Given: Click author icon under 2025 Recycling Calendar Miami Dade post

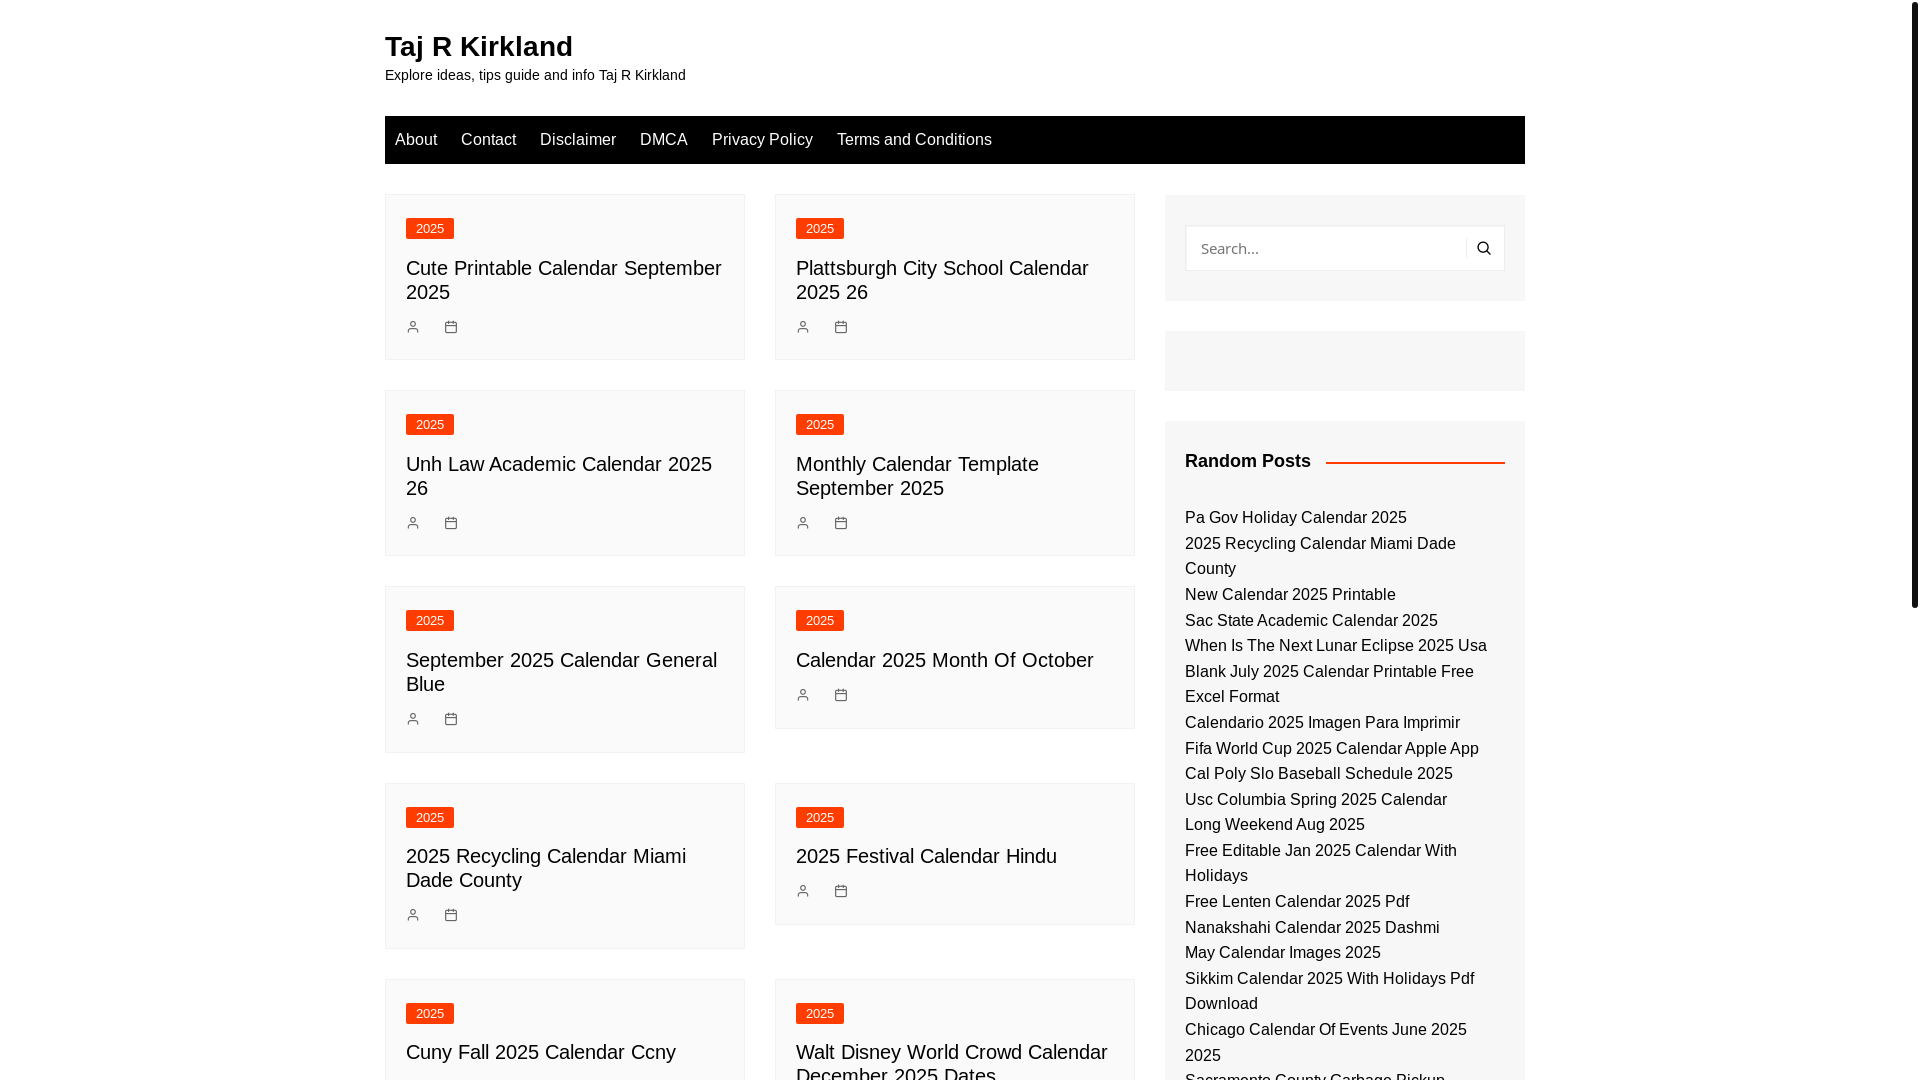Looking at the screenshot, I should click(x=413, y=915).
